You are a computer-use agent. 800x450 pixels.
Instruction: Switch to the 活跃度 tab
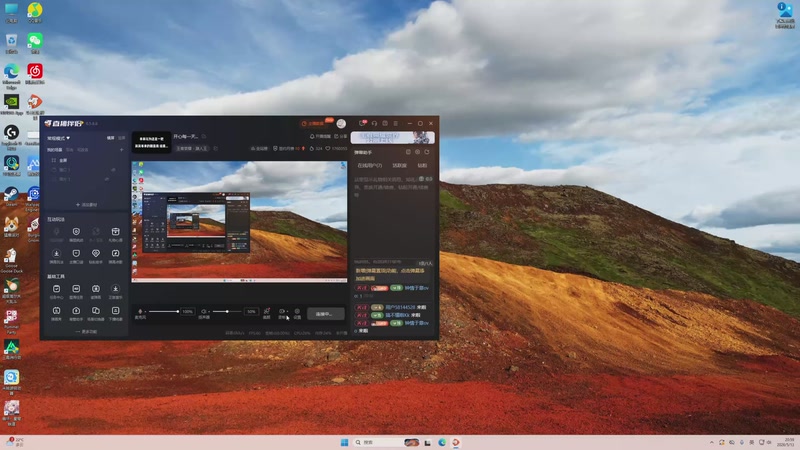[399, 165]
